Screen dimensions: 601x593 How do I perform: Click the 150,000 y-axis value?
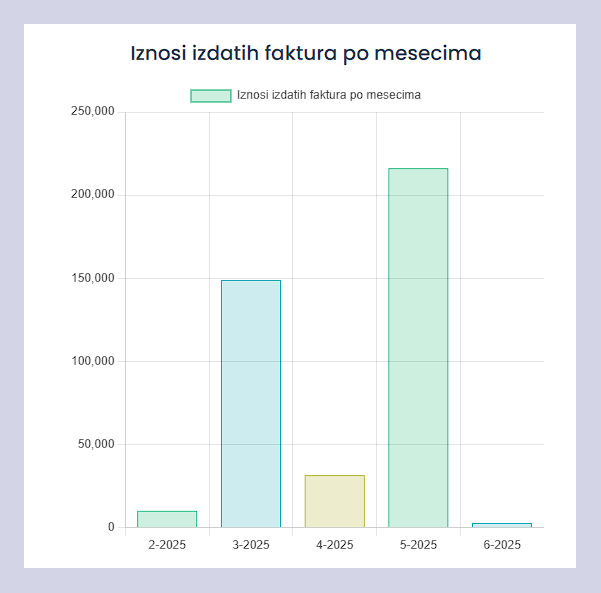(x=93, y=278)
